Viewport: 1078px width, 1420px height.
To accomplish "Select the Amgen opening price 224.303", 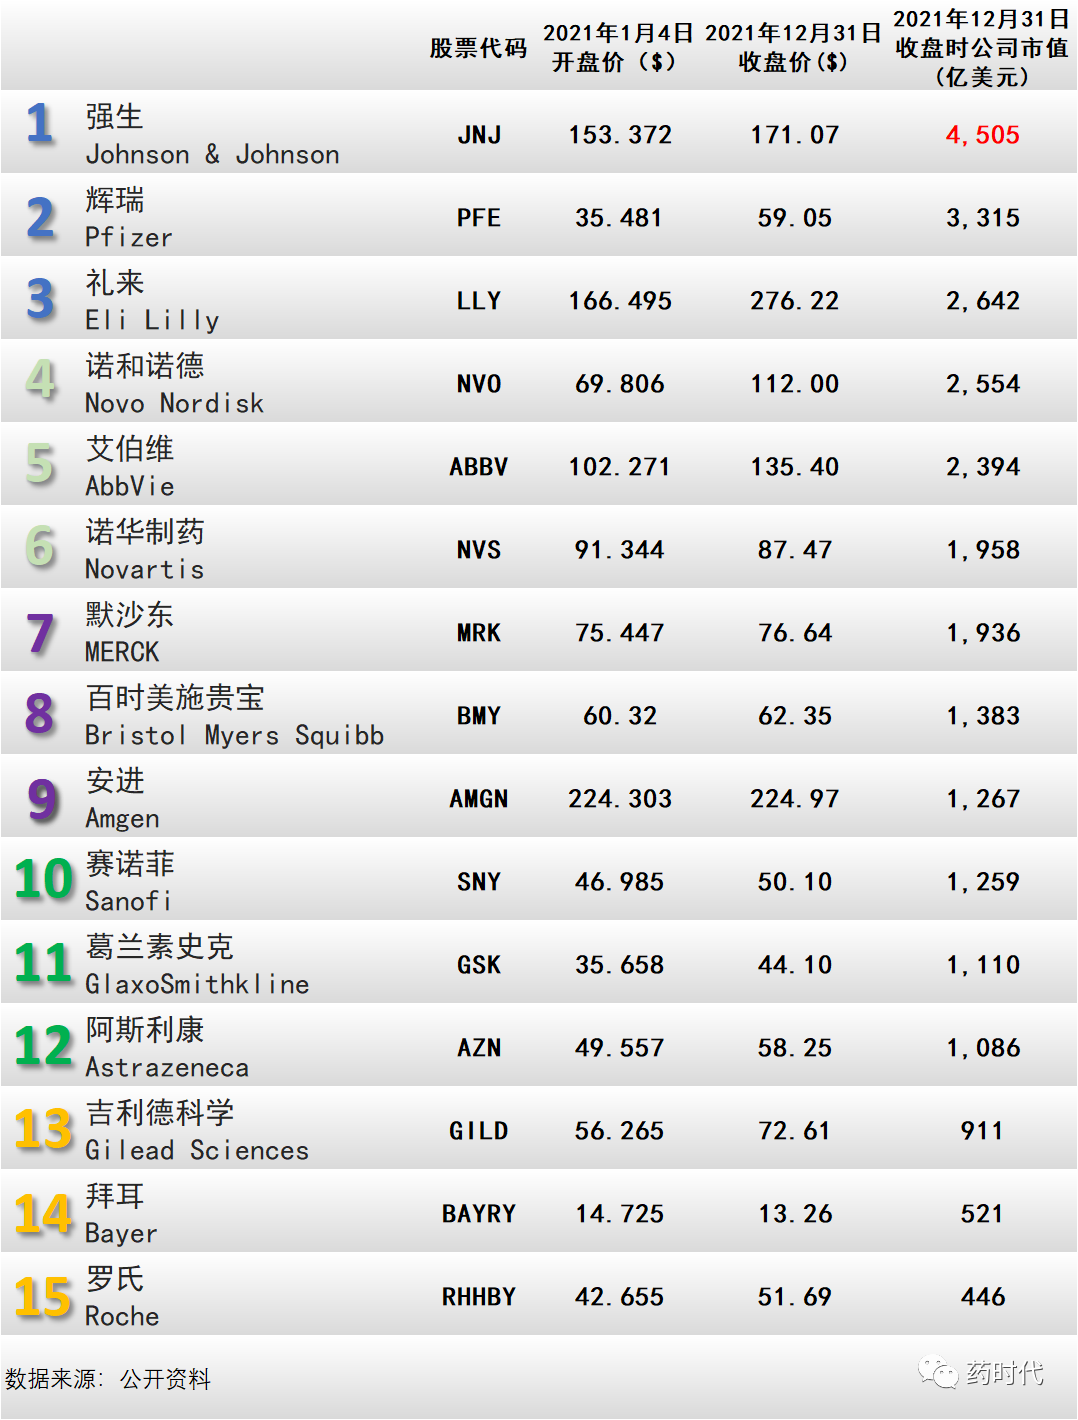I will tap(620, 799).
